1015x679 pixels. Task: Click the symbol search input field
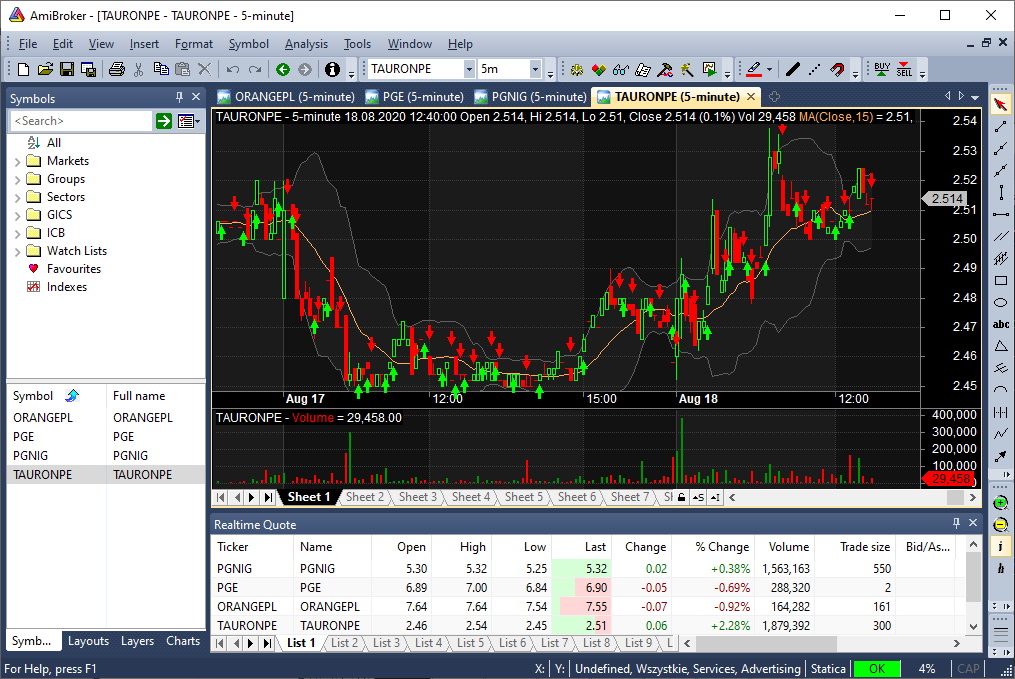80,121
